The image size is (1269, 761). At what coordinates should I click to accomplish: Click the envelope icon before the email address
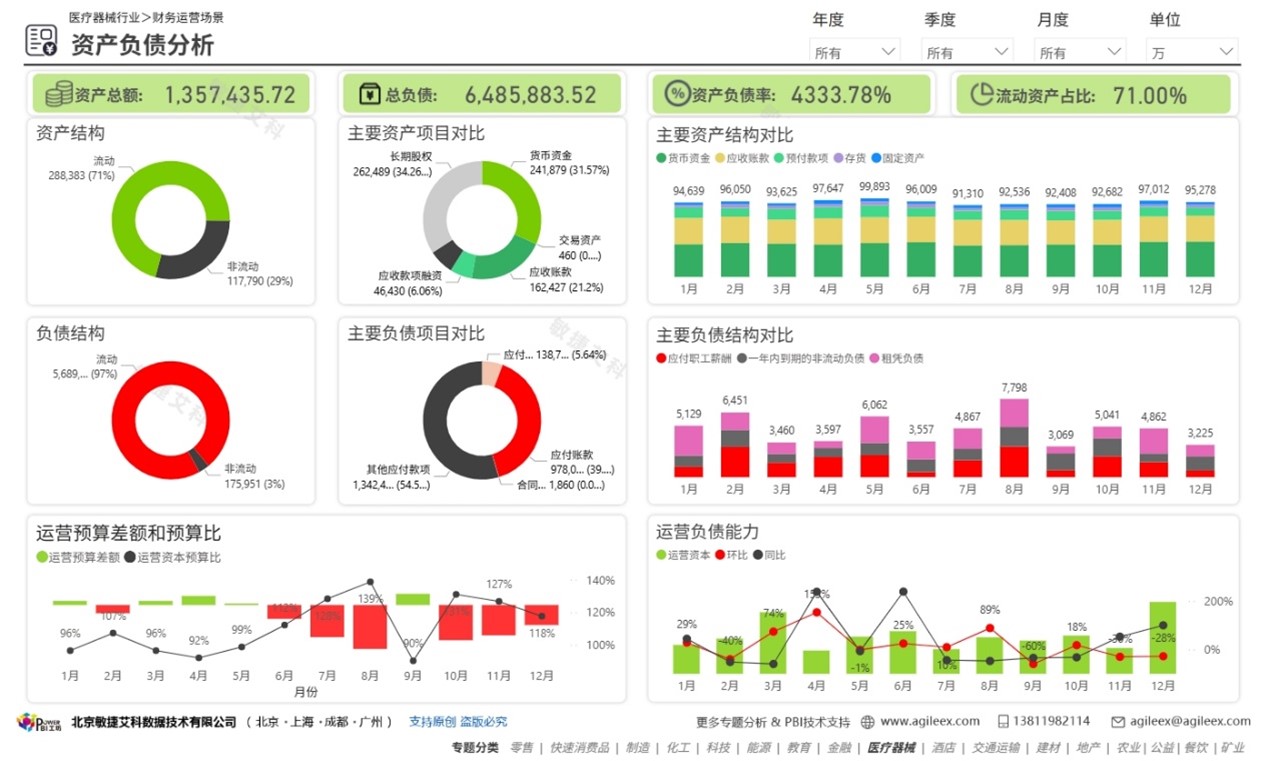1118,721
